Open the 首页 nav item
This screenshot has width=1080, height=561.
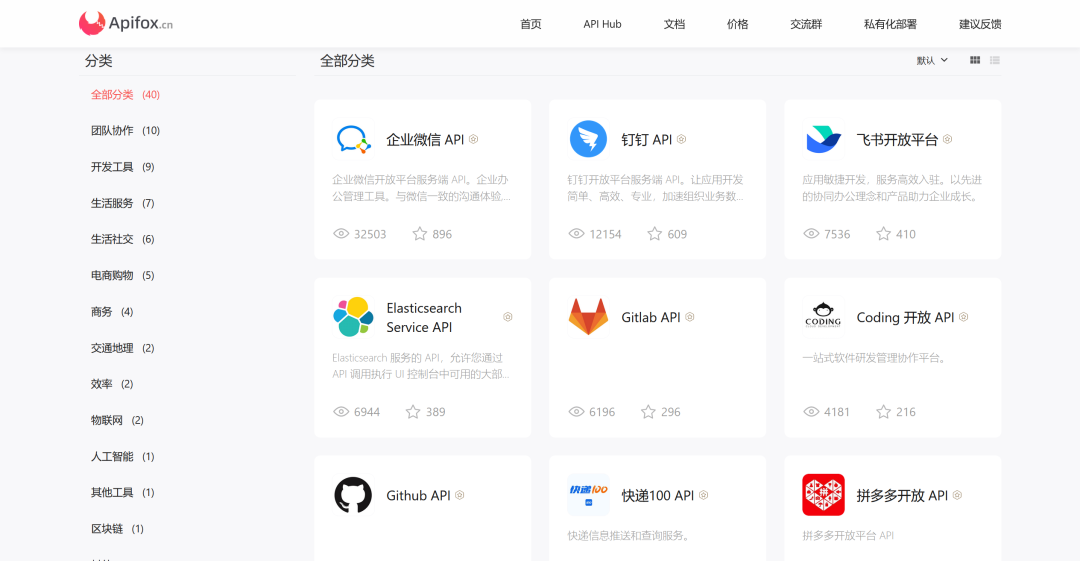[x=530, y=24]
